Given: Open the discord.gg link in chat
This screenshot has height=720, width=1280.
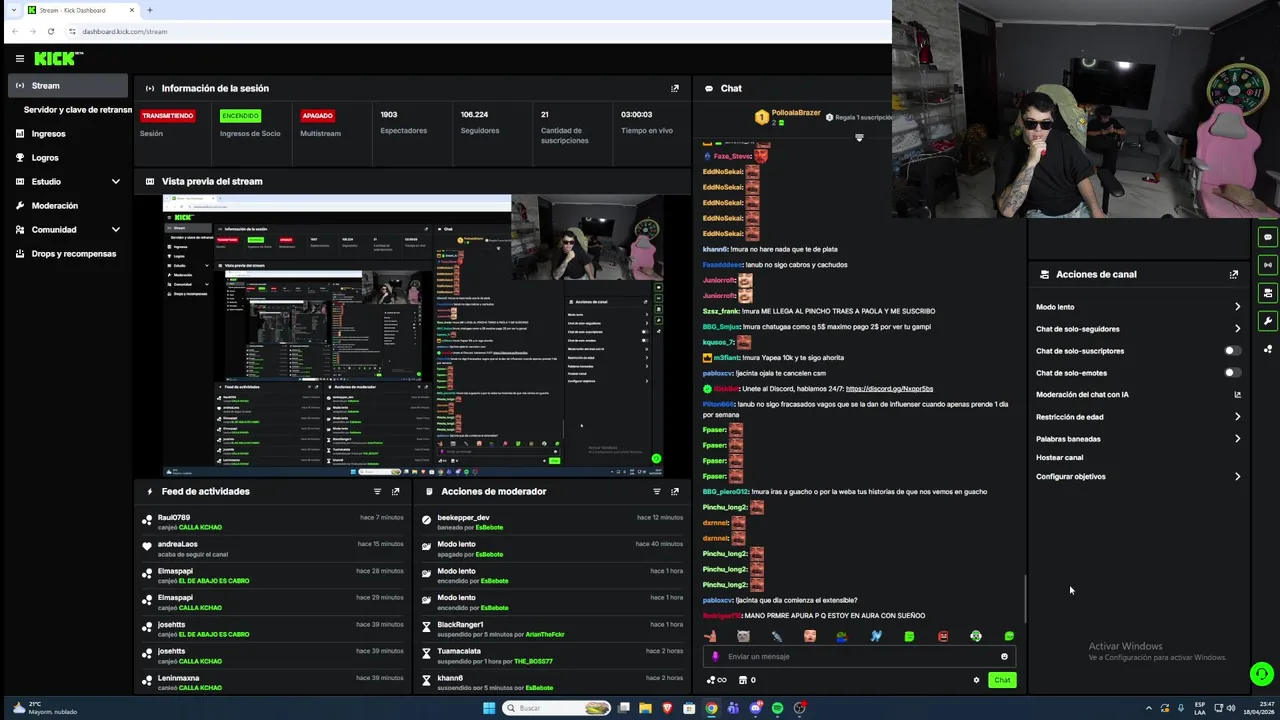Looking at the screenshot, I should 889,389.
